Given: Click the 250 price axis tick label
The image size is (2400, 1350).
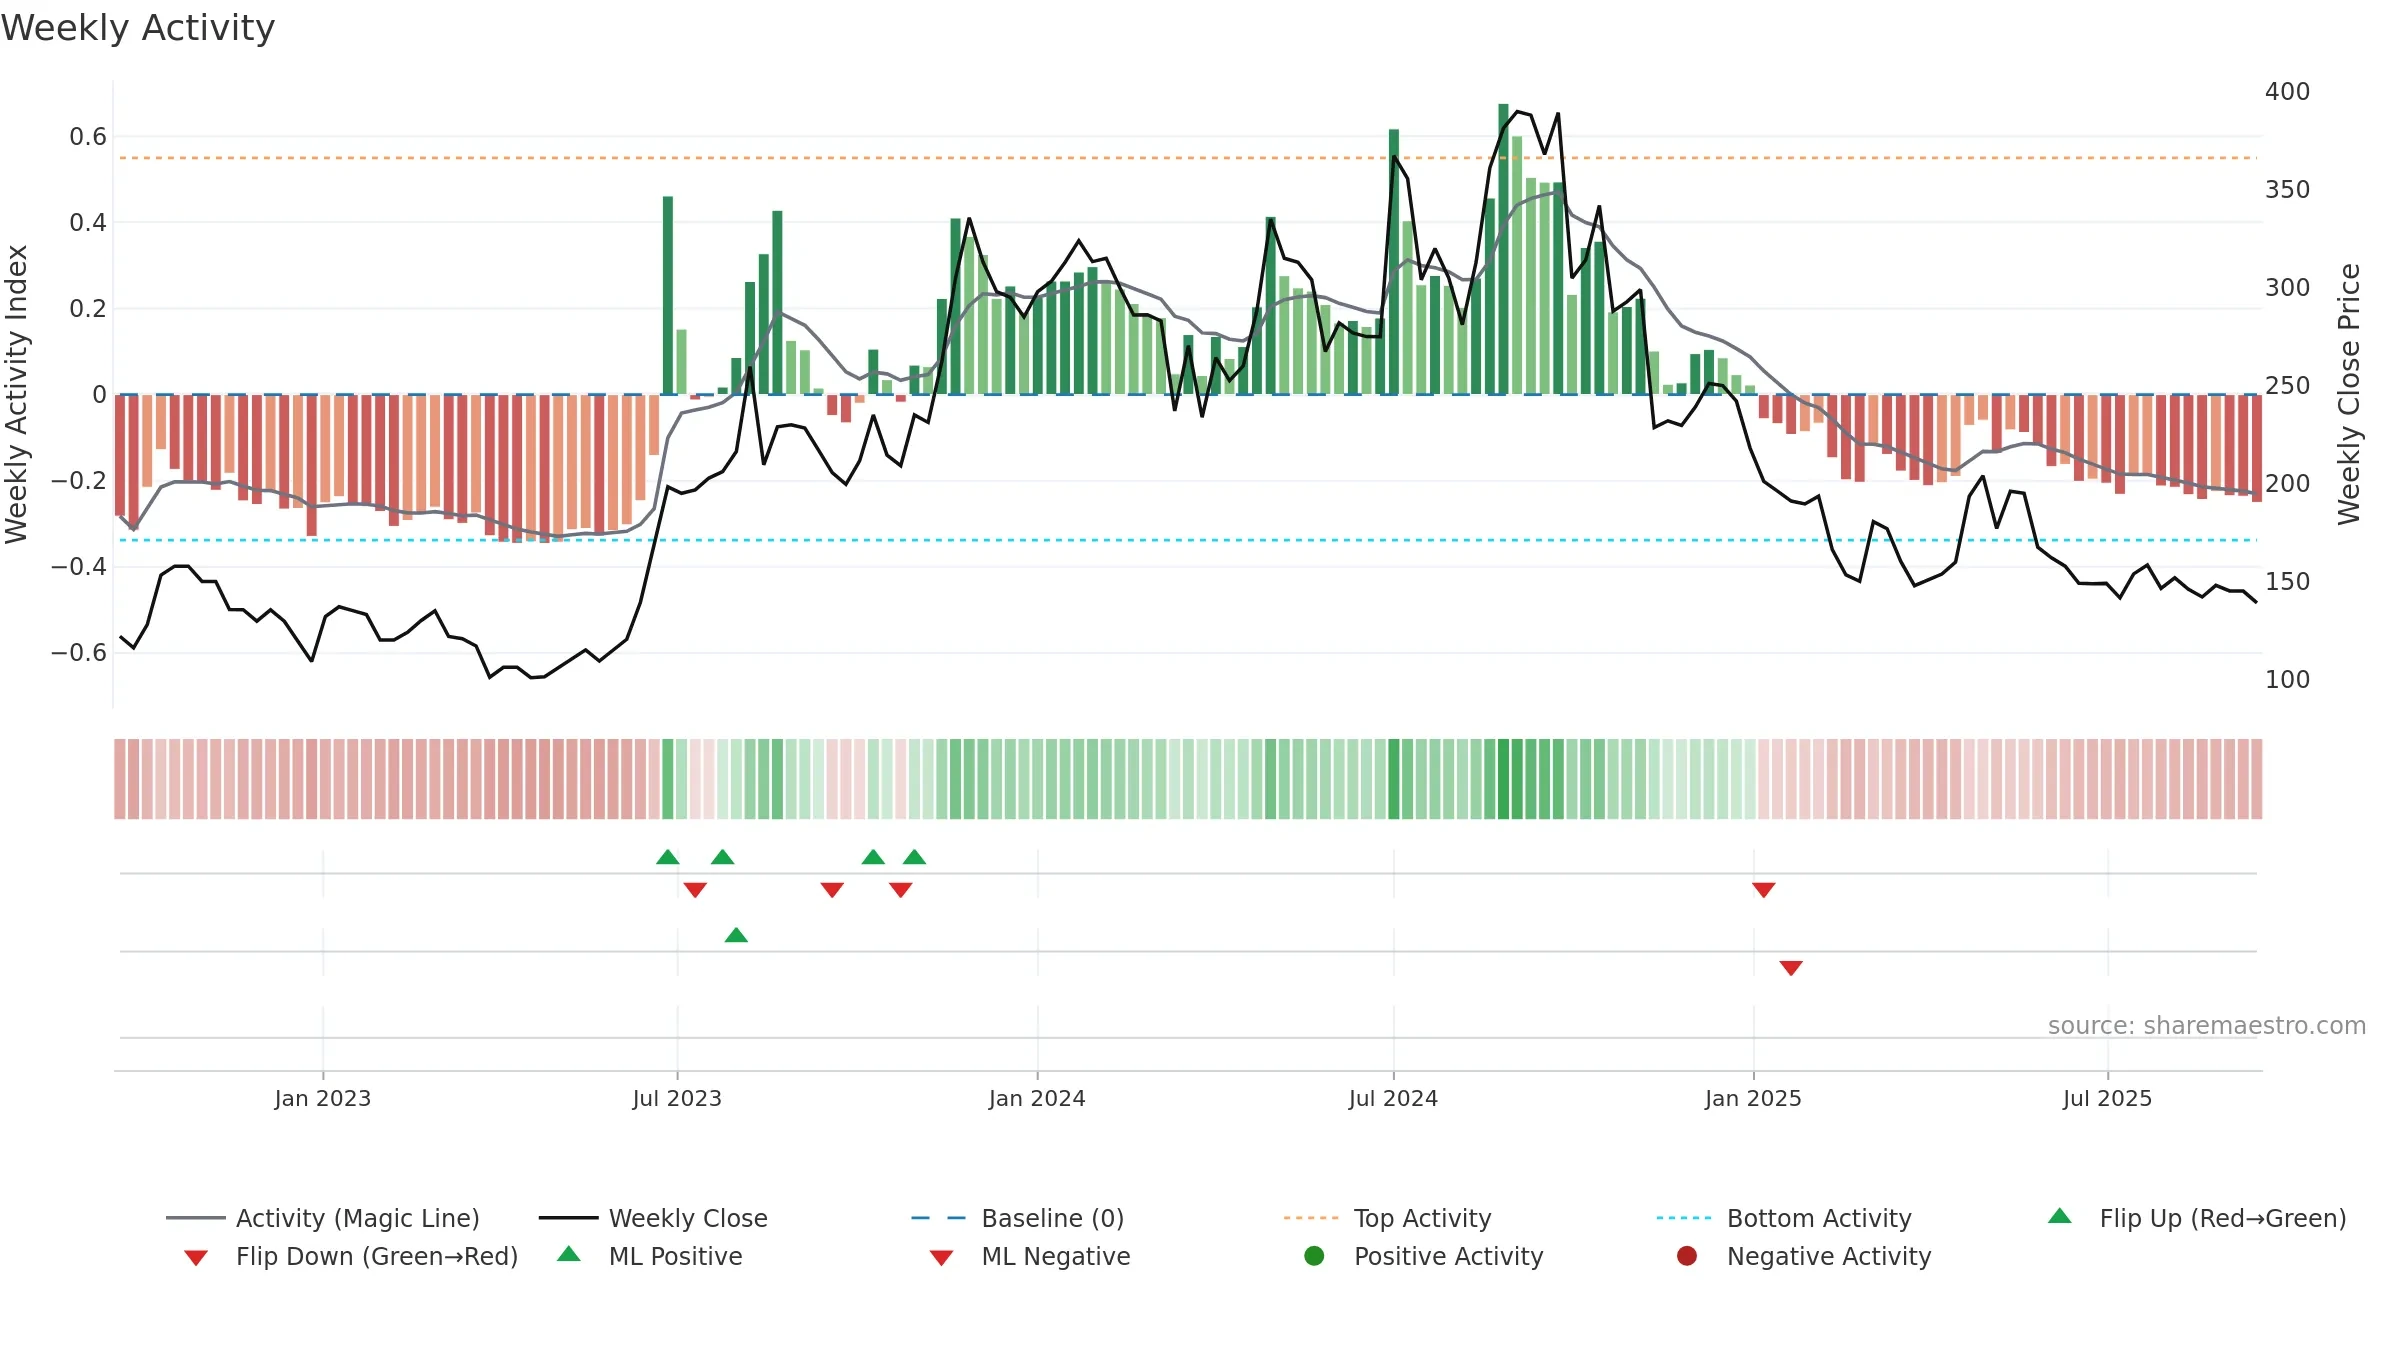Looking at the screenshot, I should click(x=2288, y=385).
